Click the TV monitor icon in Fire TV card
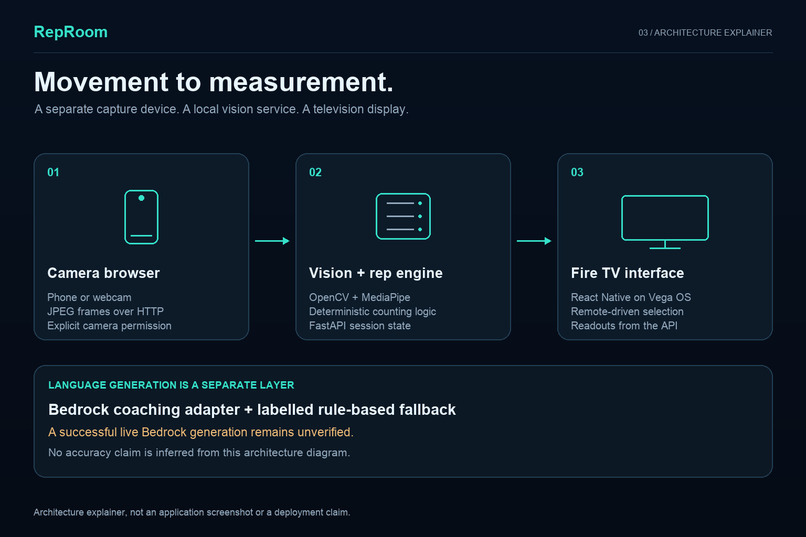Viewport: 806px width, 537px height. 665,222
